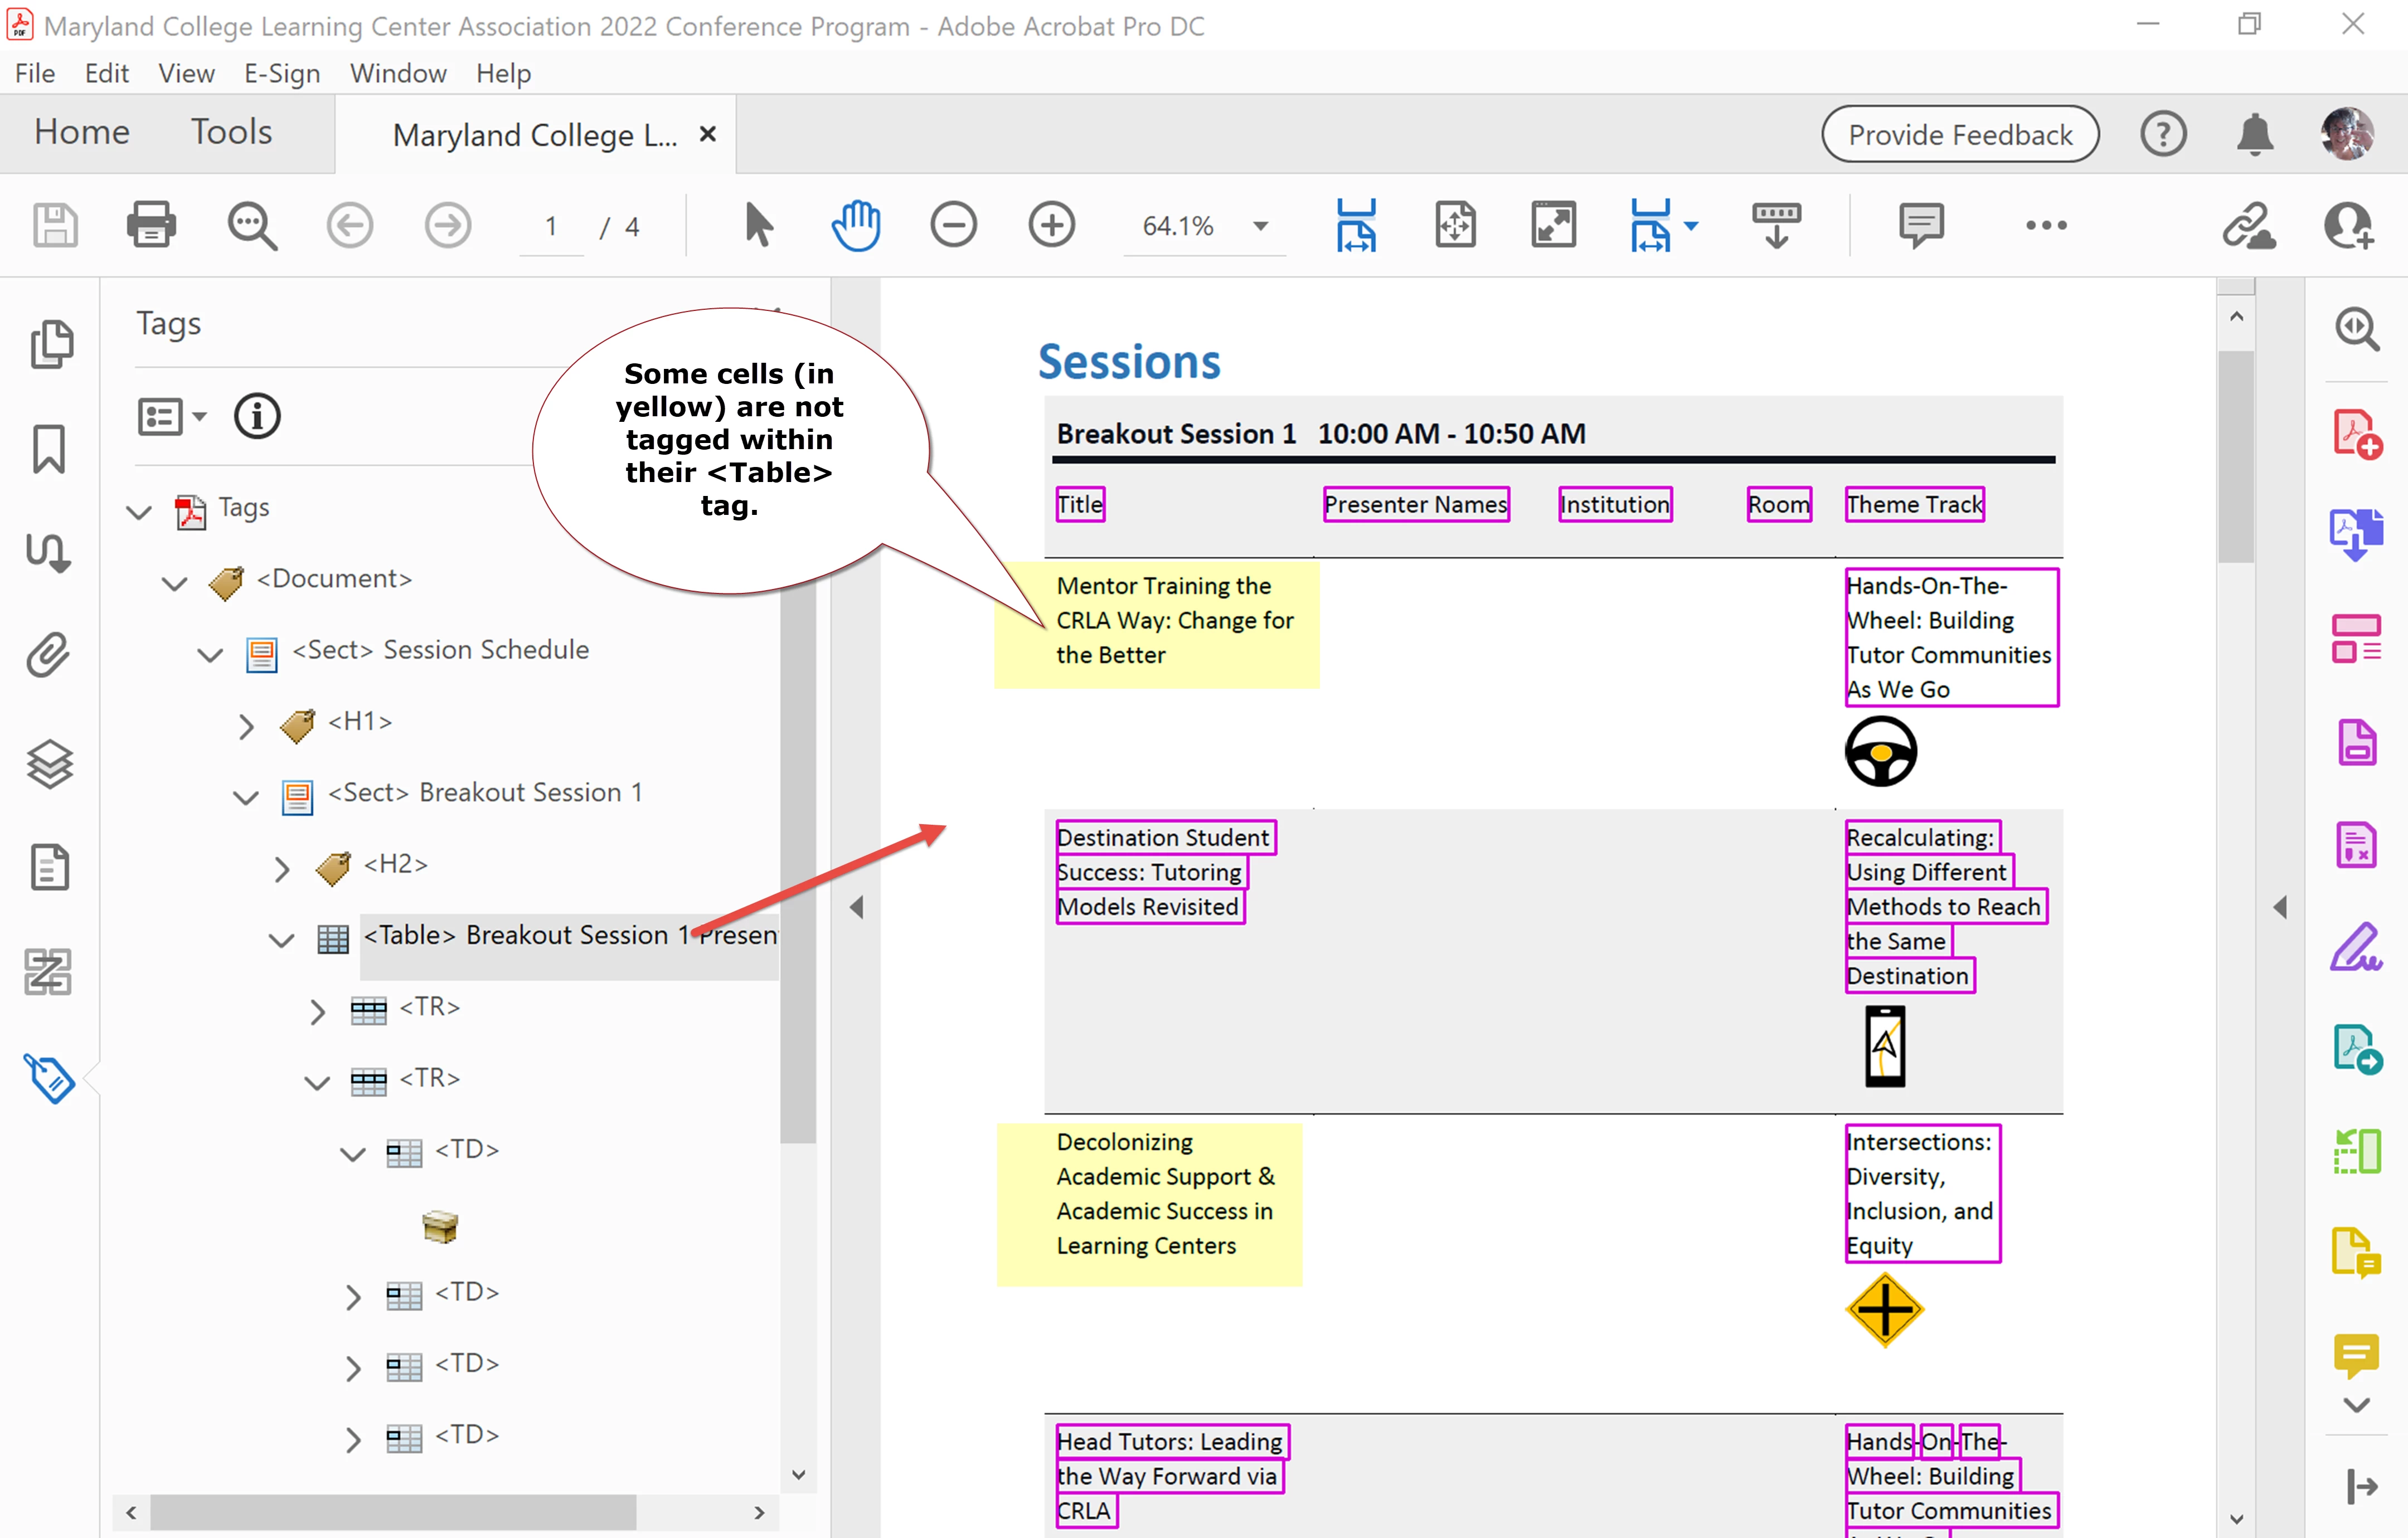Click the Tags panel horizontal scrollbar
Image resolution: width=2408 pixels, height=1538 pixels.
point(392,1512)
